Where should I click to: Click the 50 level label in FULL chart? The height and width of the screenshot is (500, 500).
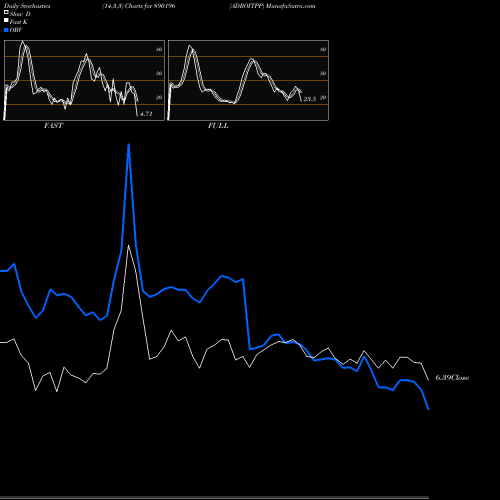pyautogui.click(x=323, y=73)
